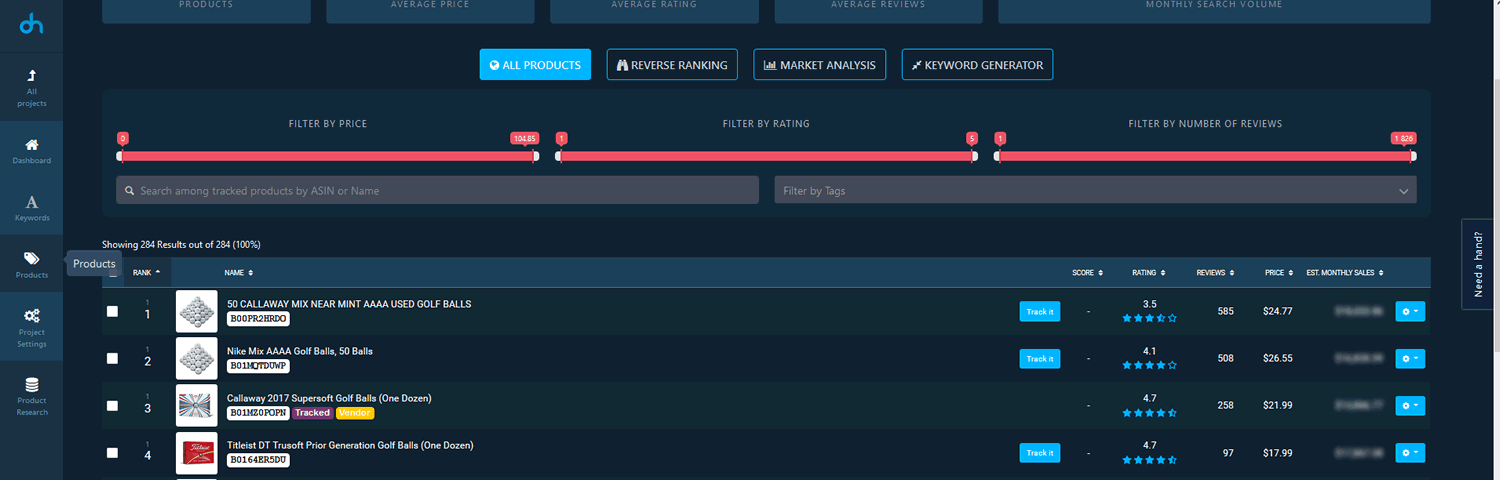Viewport: 1500px width, 480px height.
Task: Track the Titleist DT Trusoft product
Action: pyautogui.click(x=1040, y=453)
